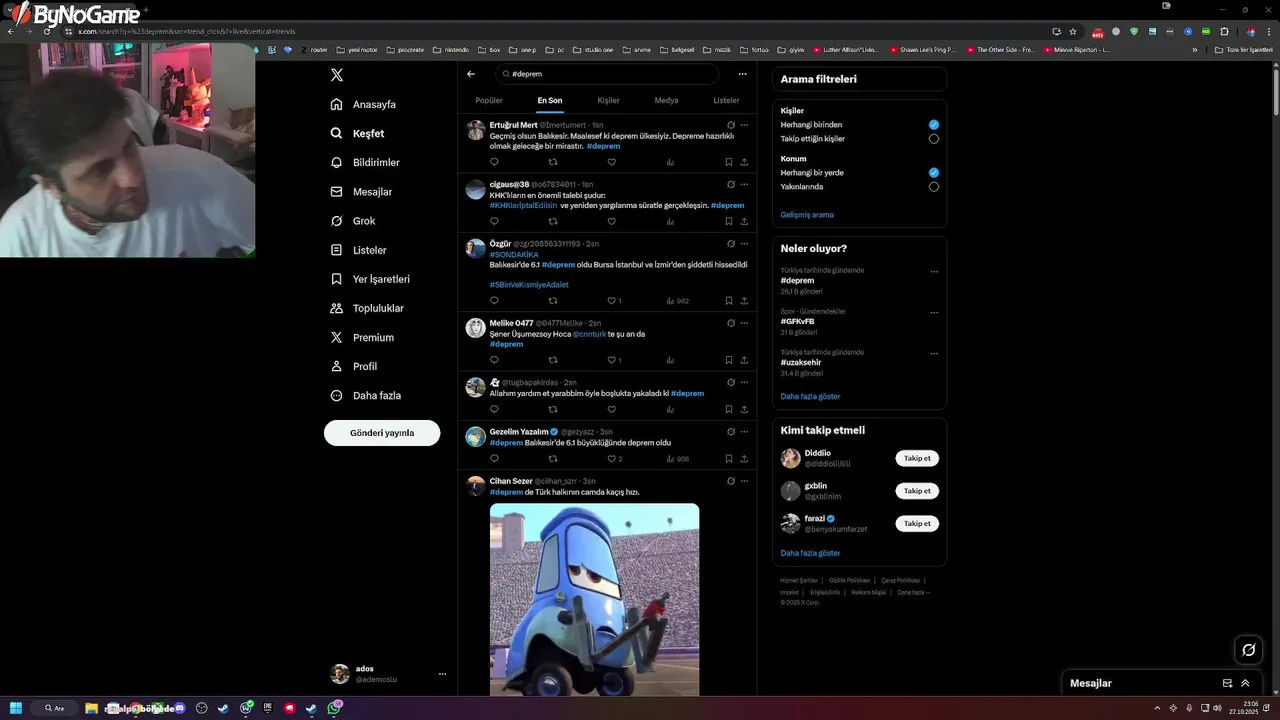The height and width of the screenshot is (720, 1280).
Task: Open Windows taskbar search box
Action: (56, 708)
